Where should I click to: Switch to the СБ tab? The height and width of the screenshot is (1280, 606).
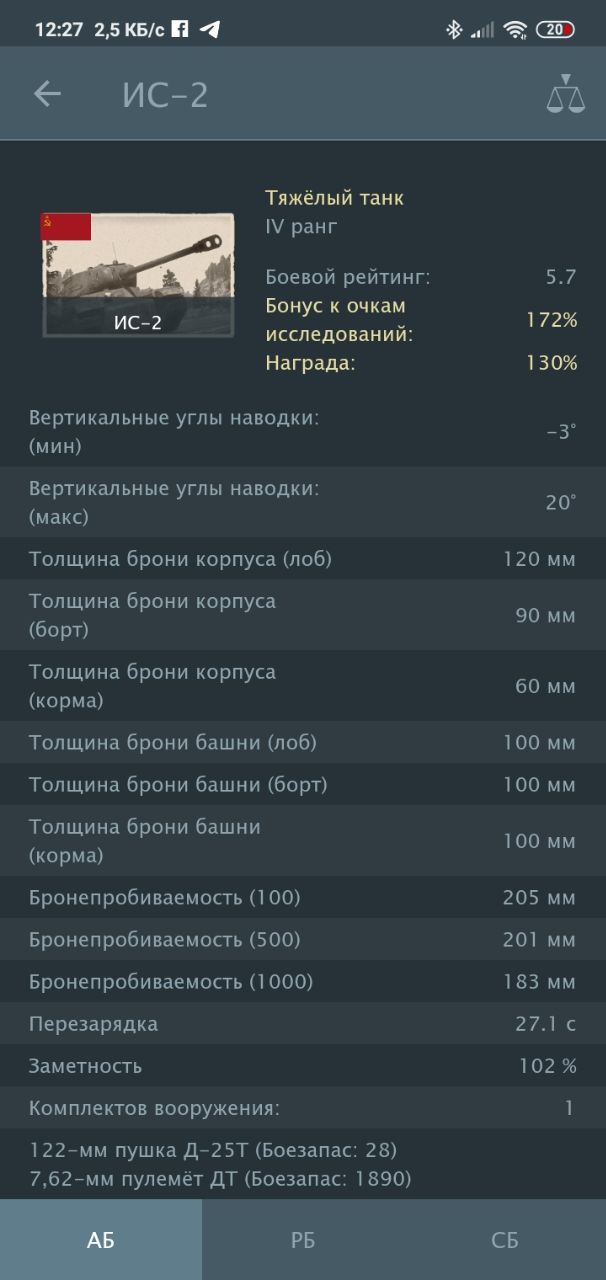[505, 1240]
